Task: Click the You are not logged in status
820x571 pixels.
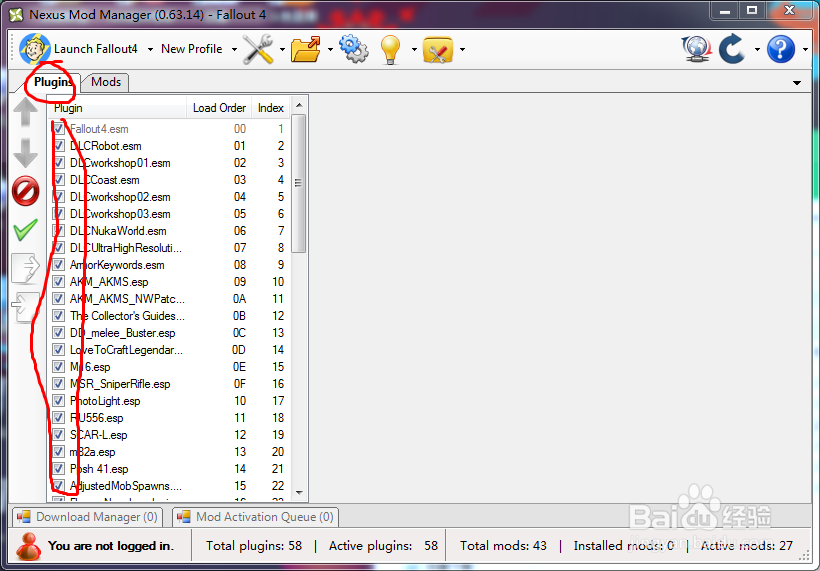Action: [110, 546]
